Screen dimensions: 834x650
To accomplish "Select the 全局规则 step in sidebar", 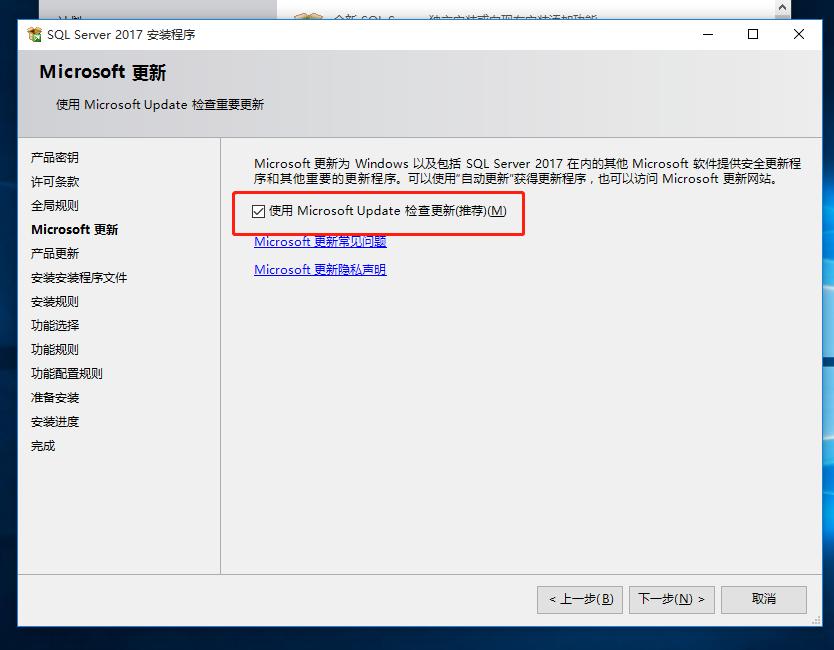I will 55,205.
